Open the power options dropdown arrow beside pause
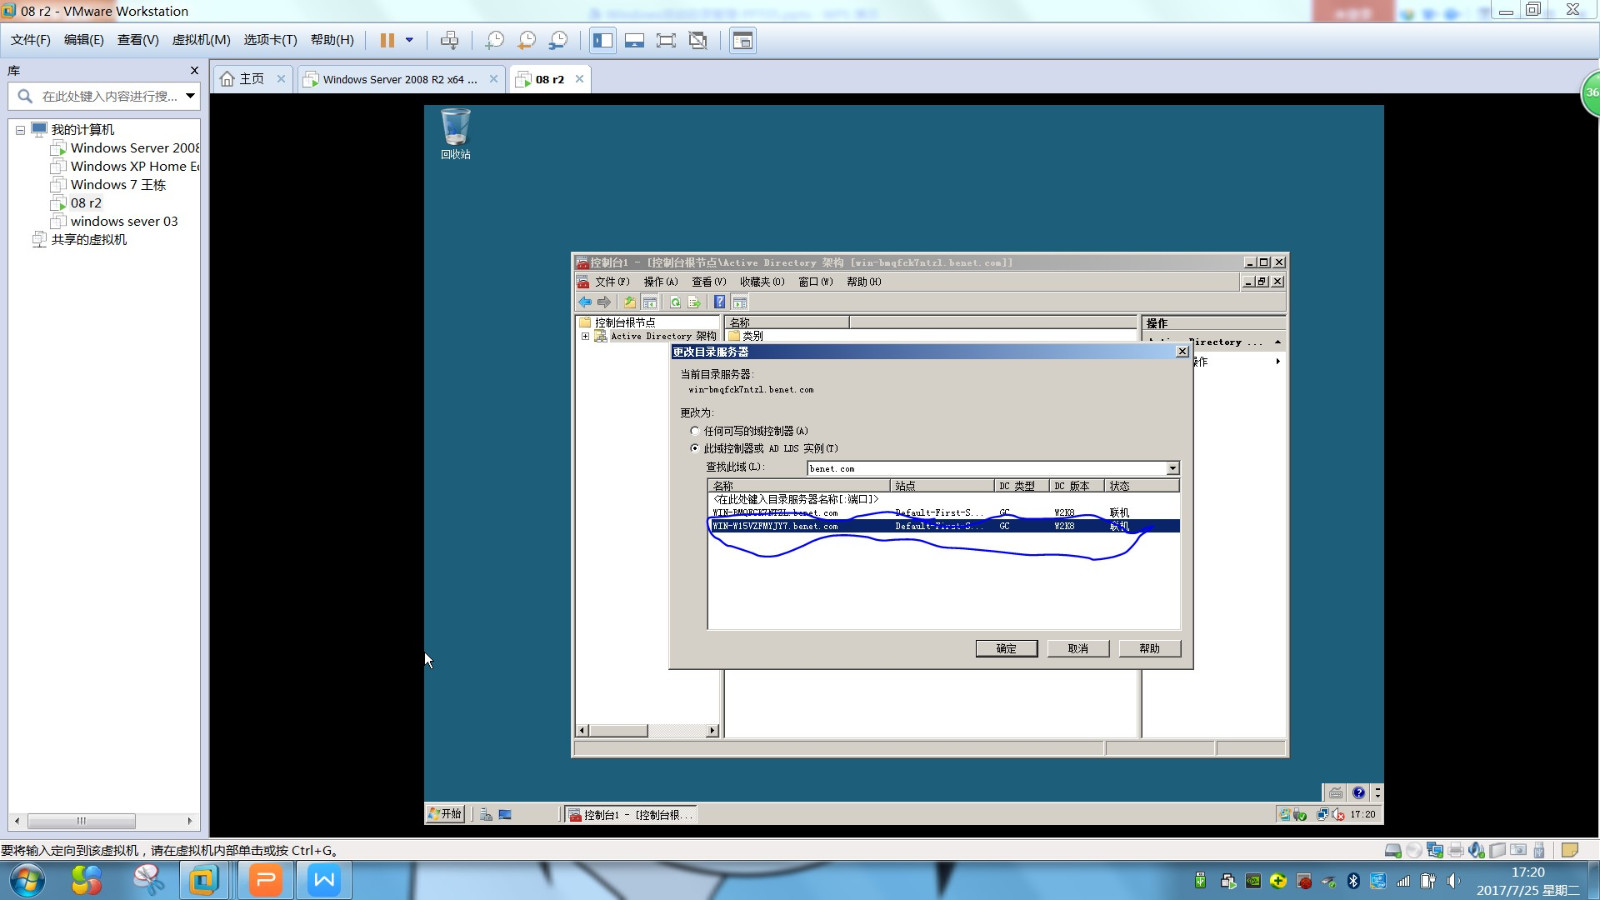The height and width of the screenshot is (900, 1600). click(x=409, y=40)
